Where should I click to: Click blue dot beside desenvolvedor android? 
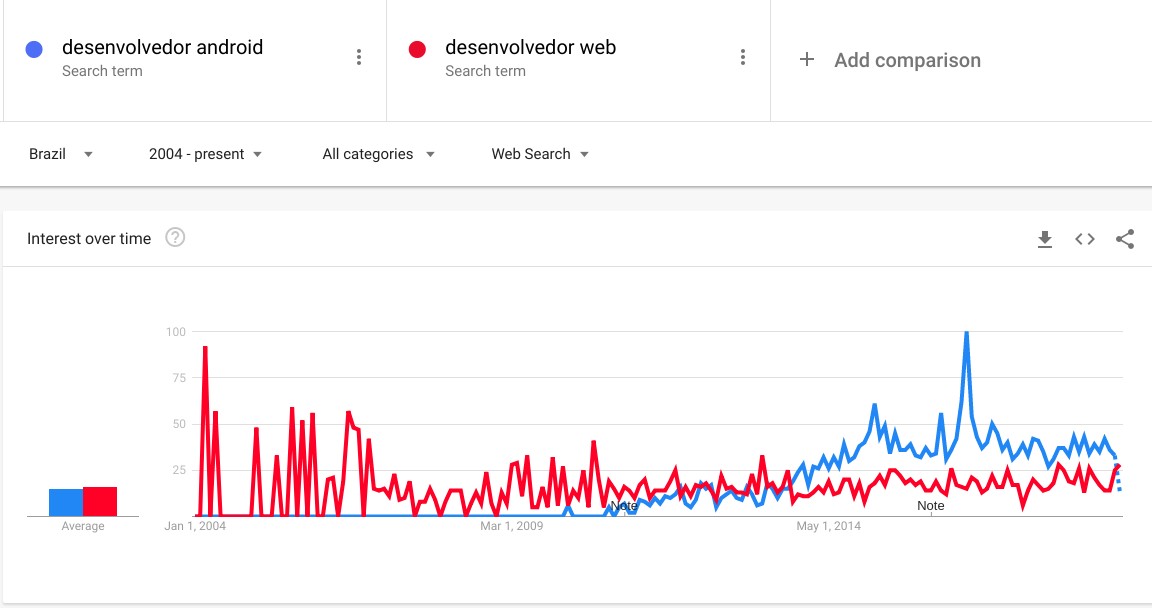pos(34,49)
